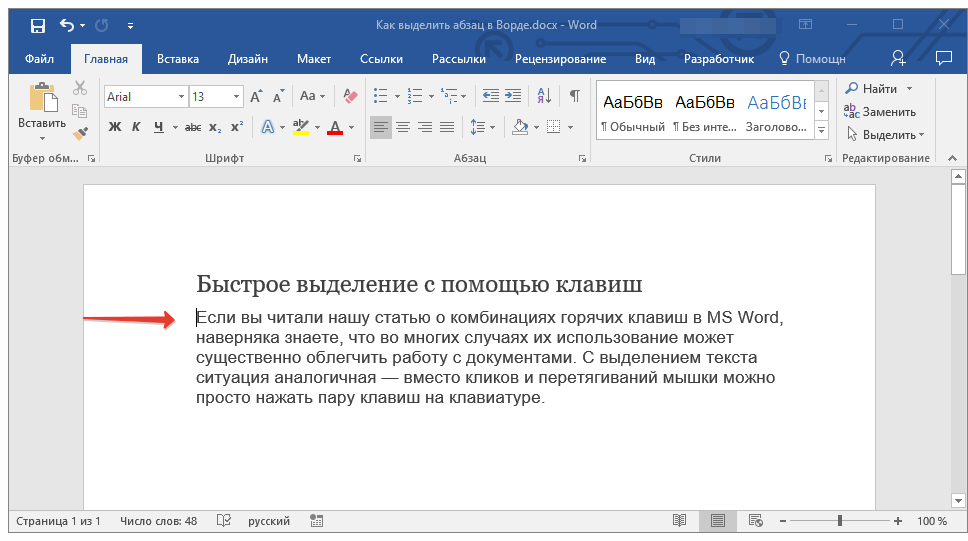This screenshot has width=968, height=541.
Task: Click the Найти search button
Action: point(872,89)
